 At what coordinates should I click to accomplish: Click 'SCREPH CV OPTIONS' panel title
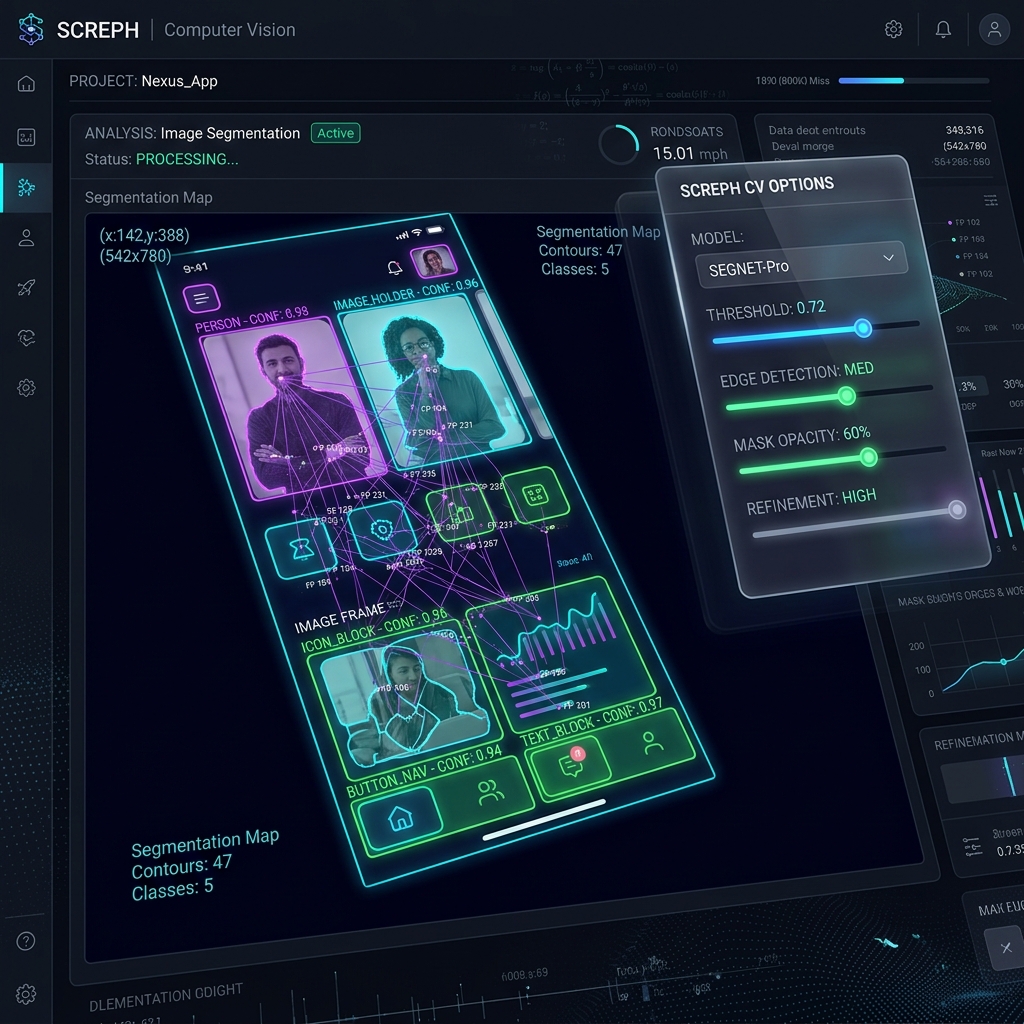coord(757,187)
